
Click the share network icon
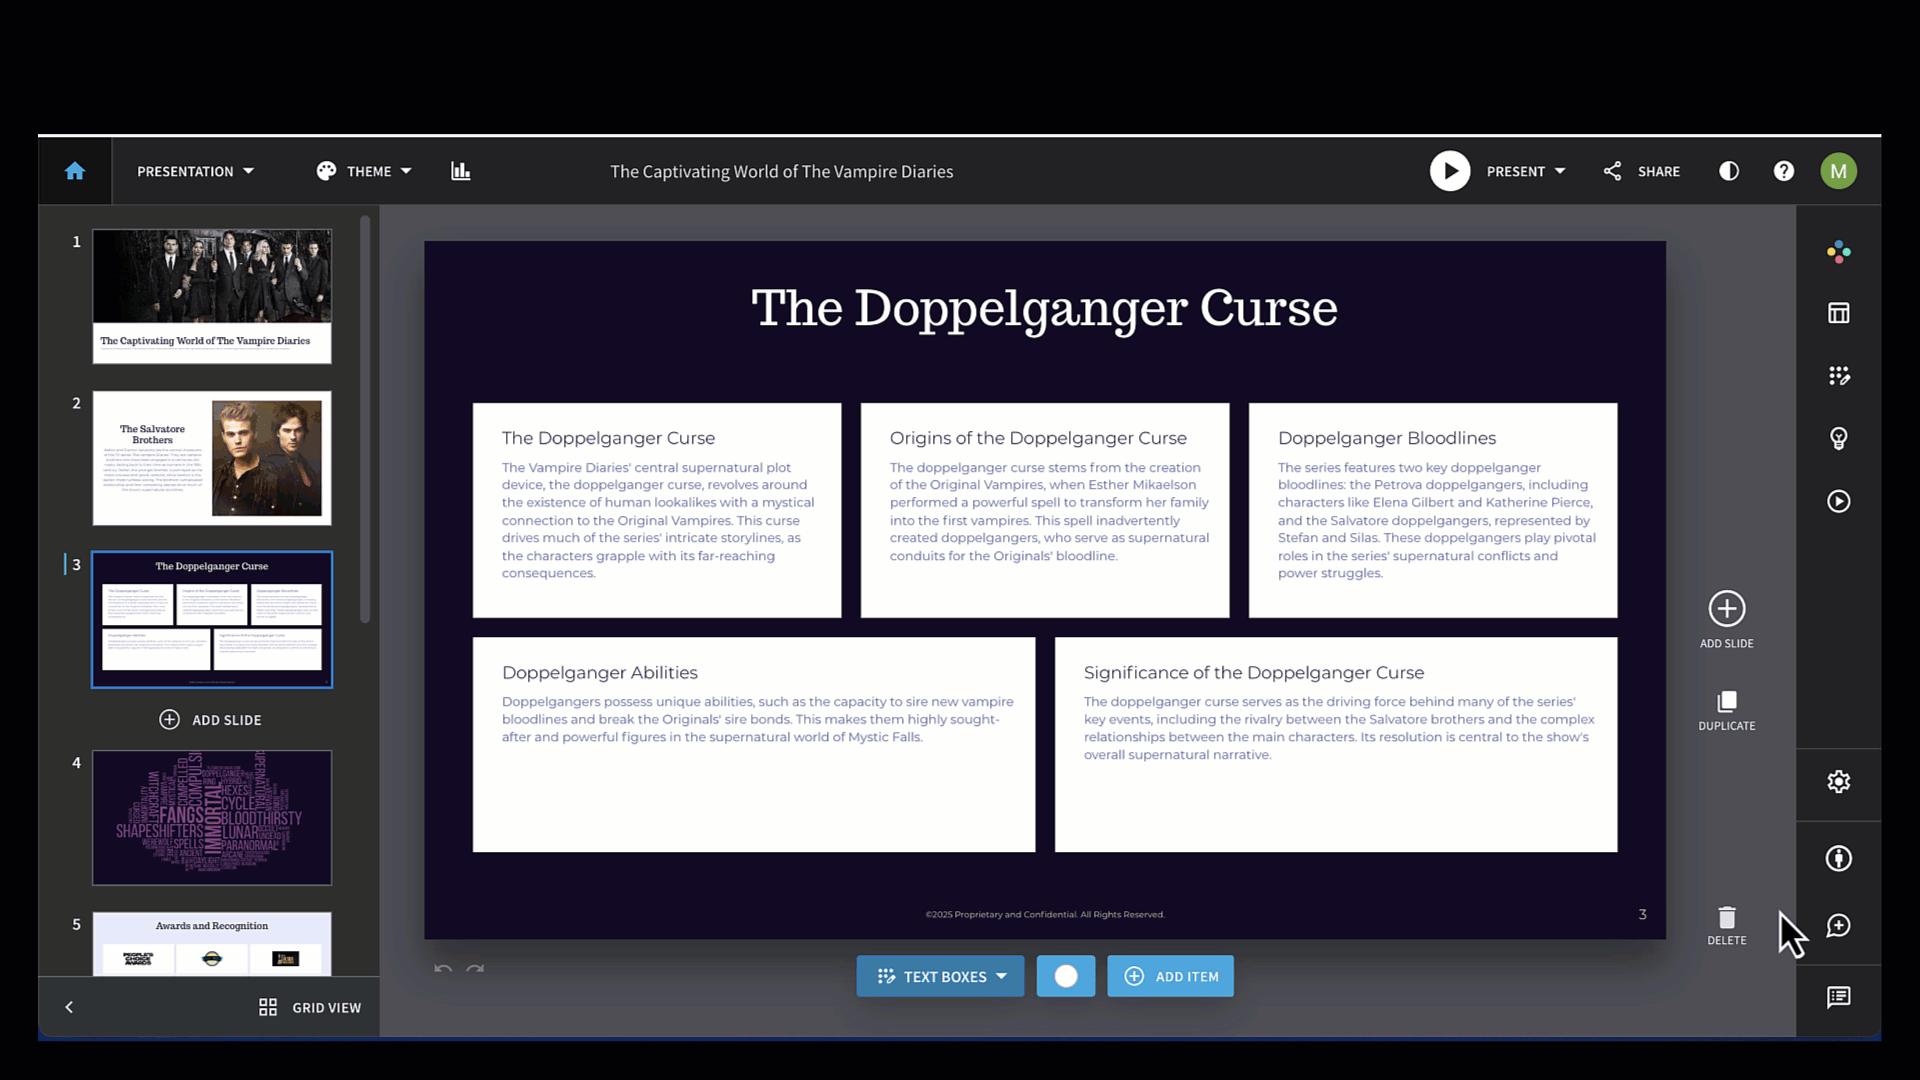click(1612, 171)
